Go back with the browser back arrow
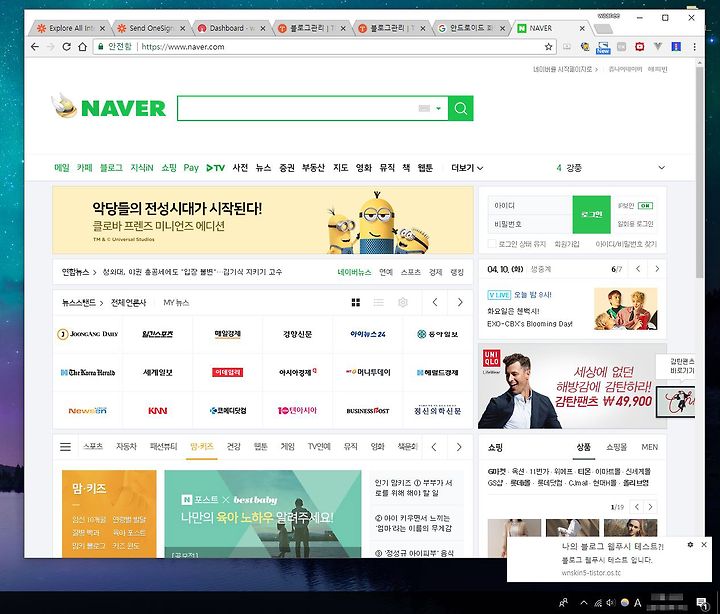 (x=35, y=46)
